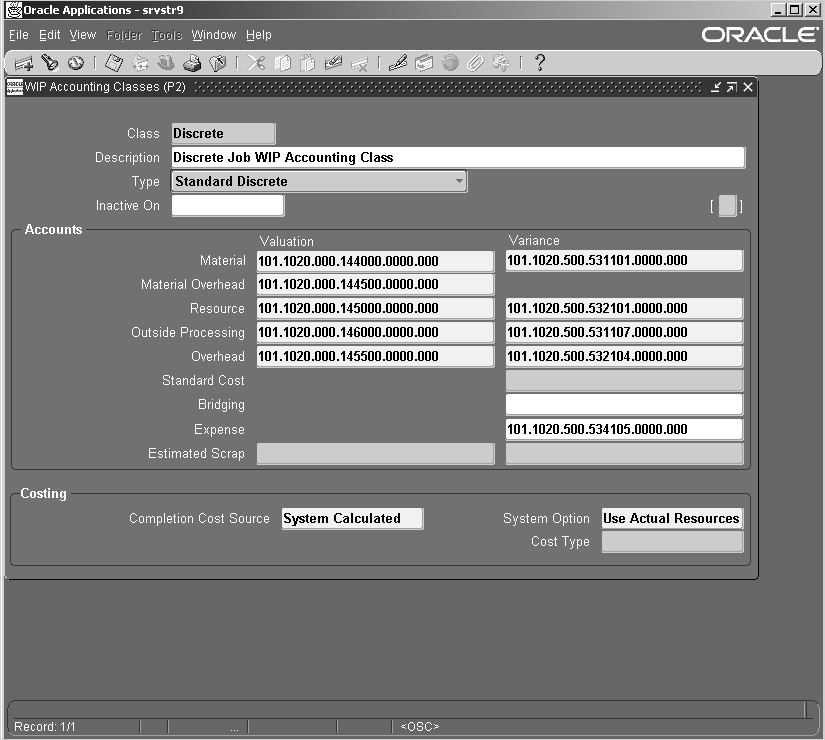Click the Estimated Scrap valuation field
Viewport: 825px width, 740px height.
click(375, 454)
